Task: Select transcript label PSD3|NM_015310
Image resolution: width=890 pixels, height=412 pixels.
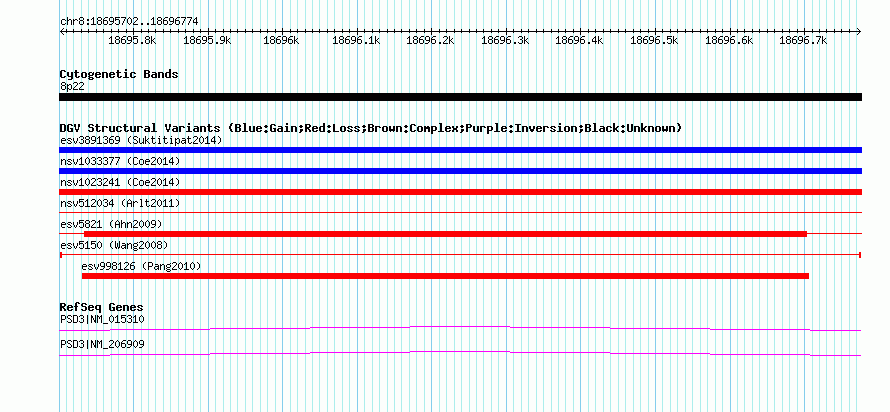Action: pos(102,319)
